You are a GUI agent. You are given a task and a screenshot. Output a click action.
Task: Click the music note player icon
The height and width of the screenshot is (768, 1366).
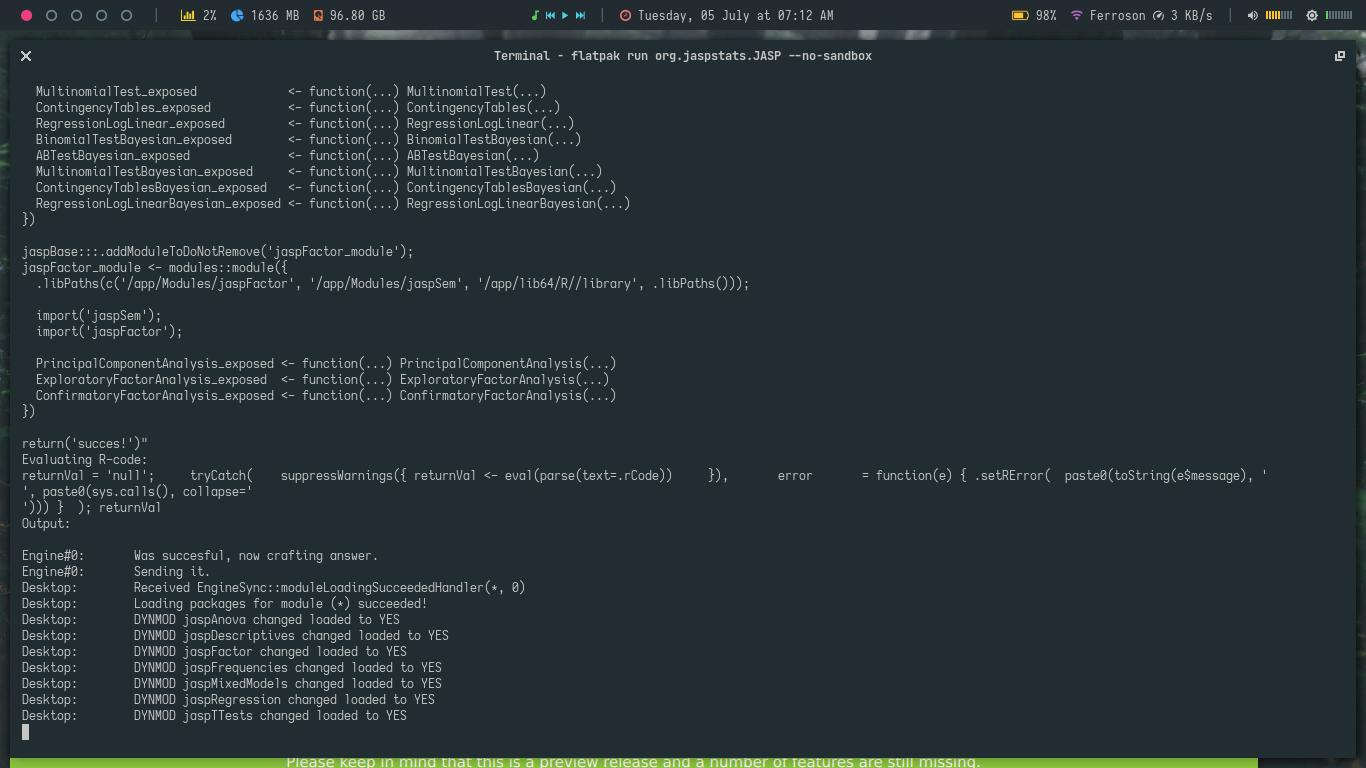point(536,15)
